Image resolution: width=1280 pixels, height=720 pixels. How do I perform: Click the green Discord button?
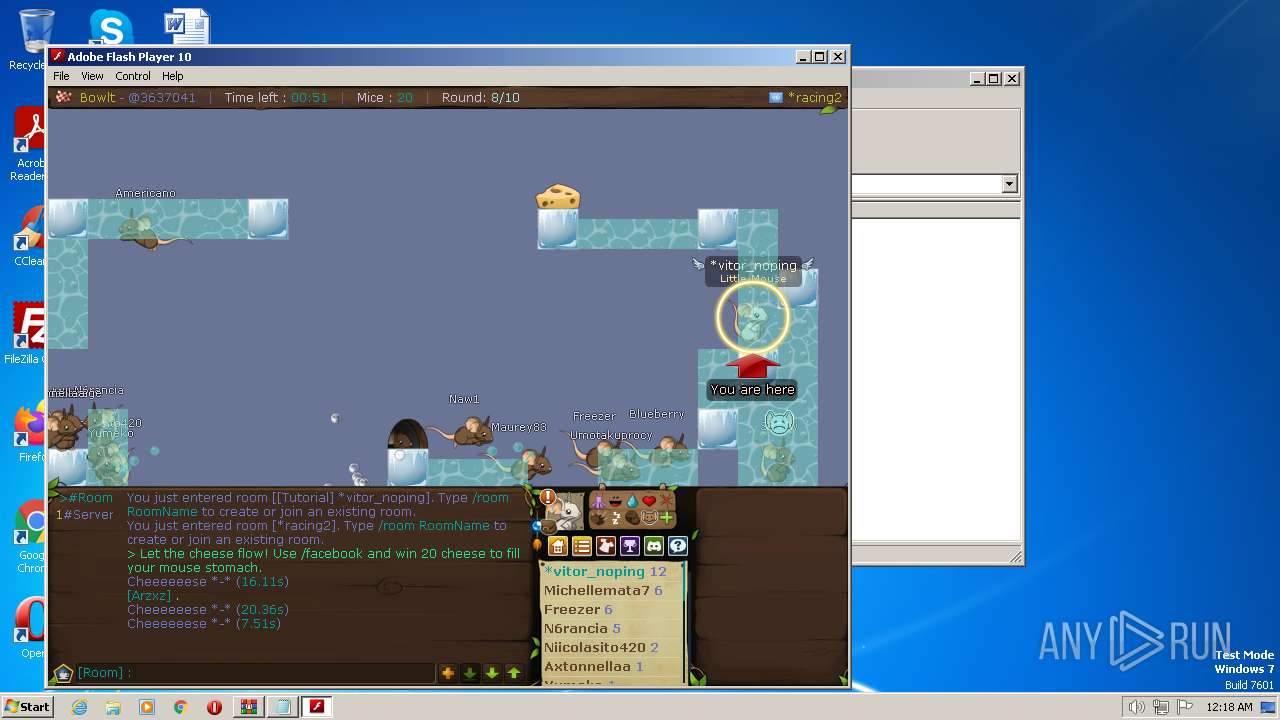click(654, 546)
